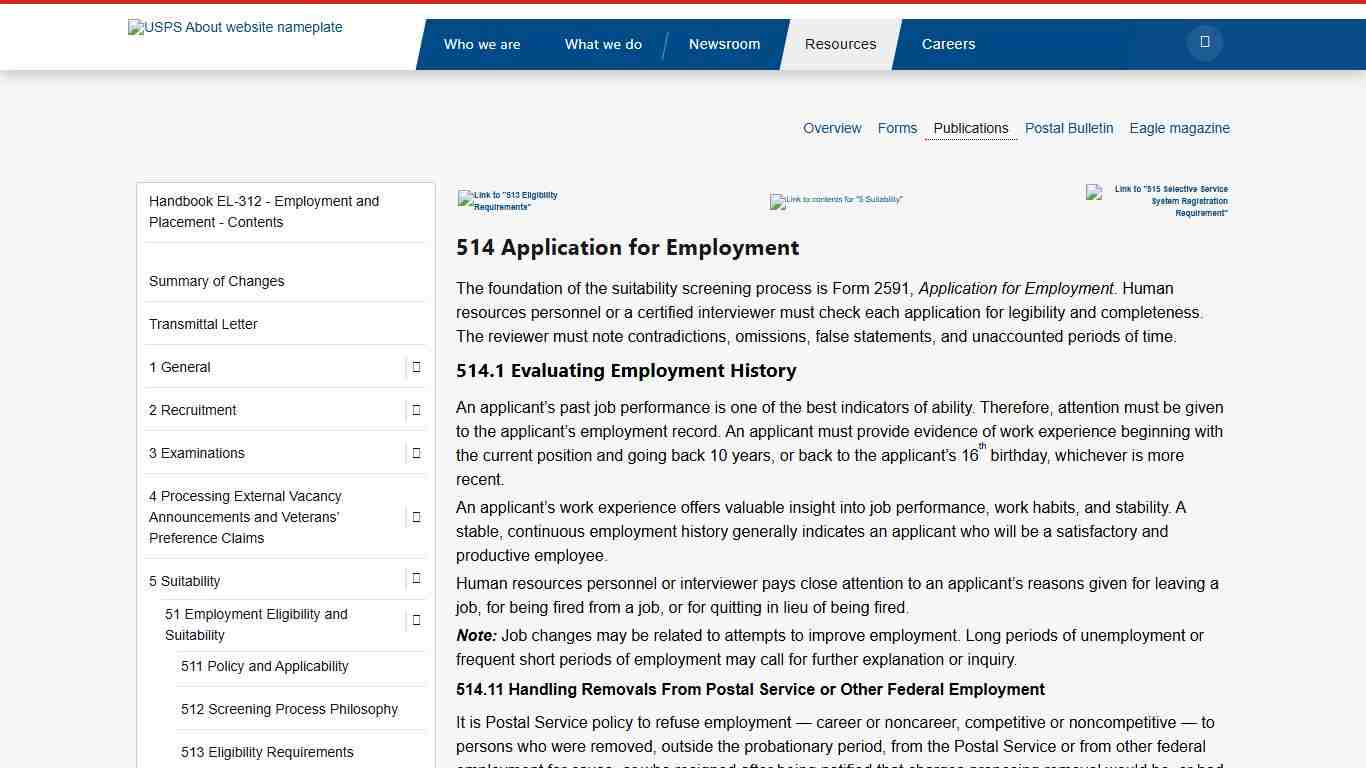The height and width of the screenshot is (768, 1366).
Task: Select "Summary of Changes" in the sidebar
Action: point(216,281)
